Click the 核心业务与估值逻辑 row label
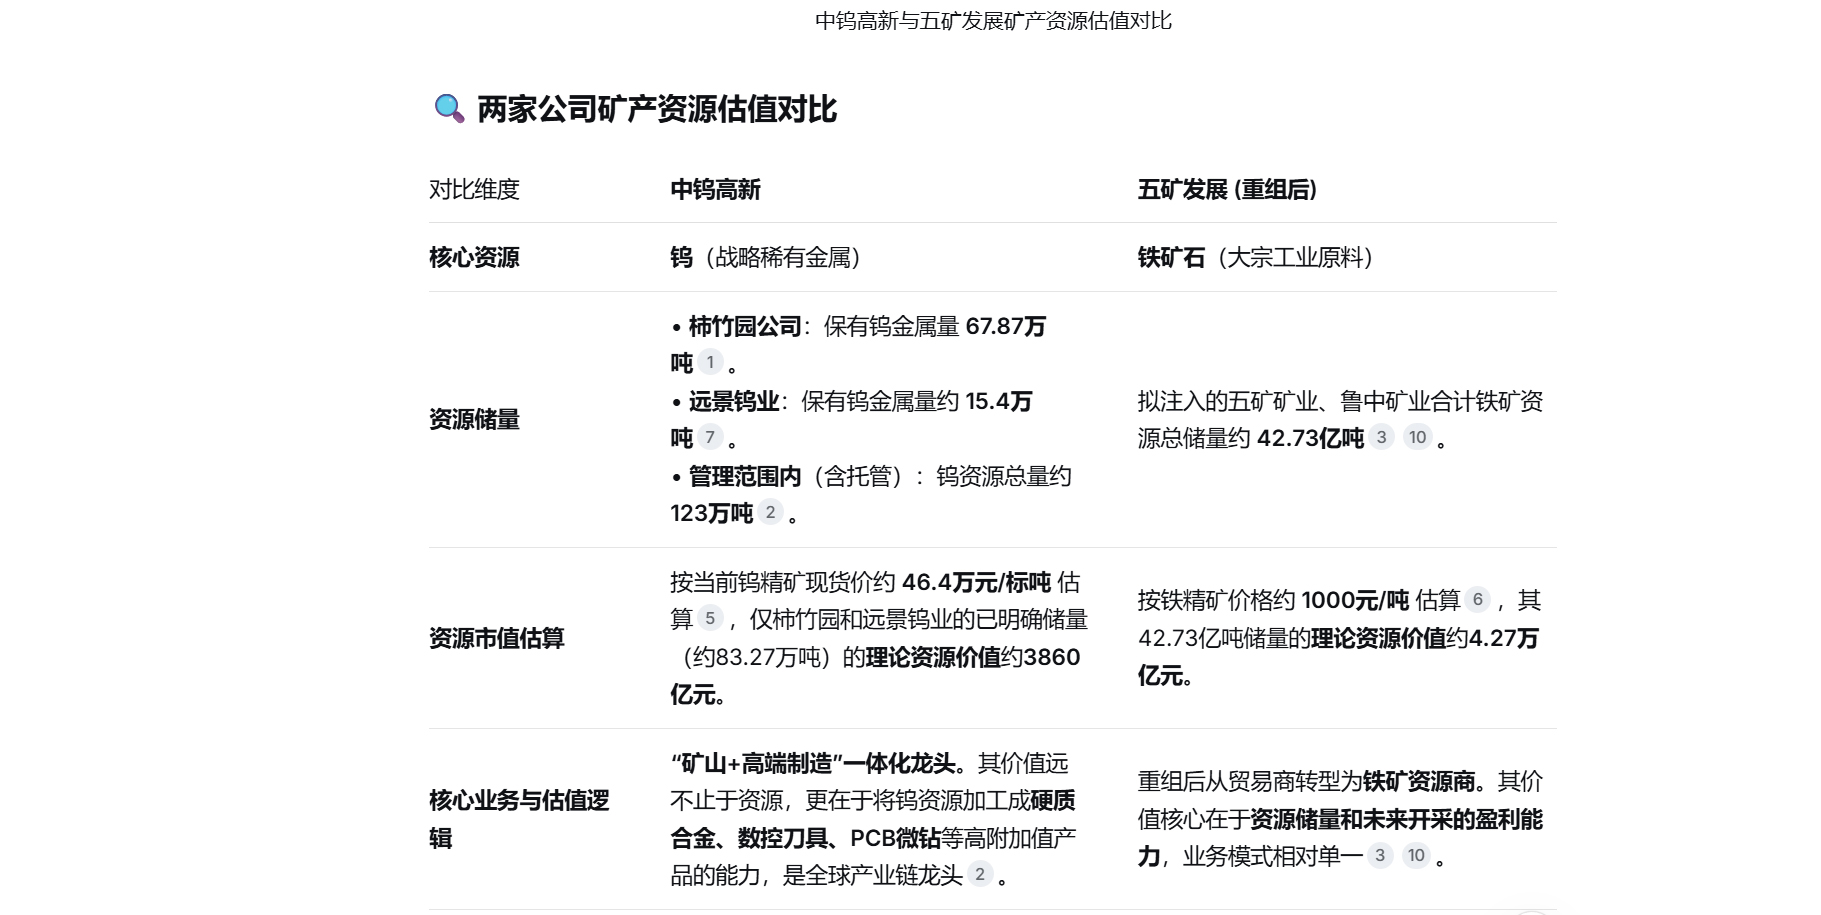This screenshot has height=915, width=1821. pyautogui.click(x=519, y=819)
